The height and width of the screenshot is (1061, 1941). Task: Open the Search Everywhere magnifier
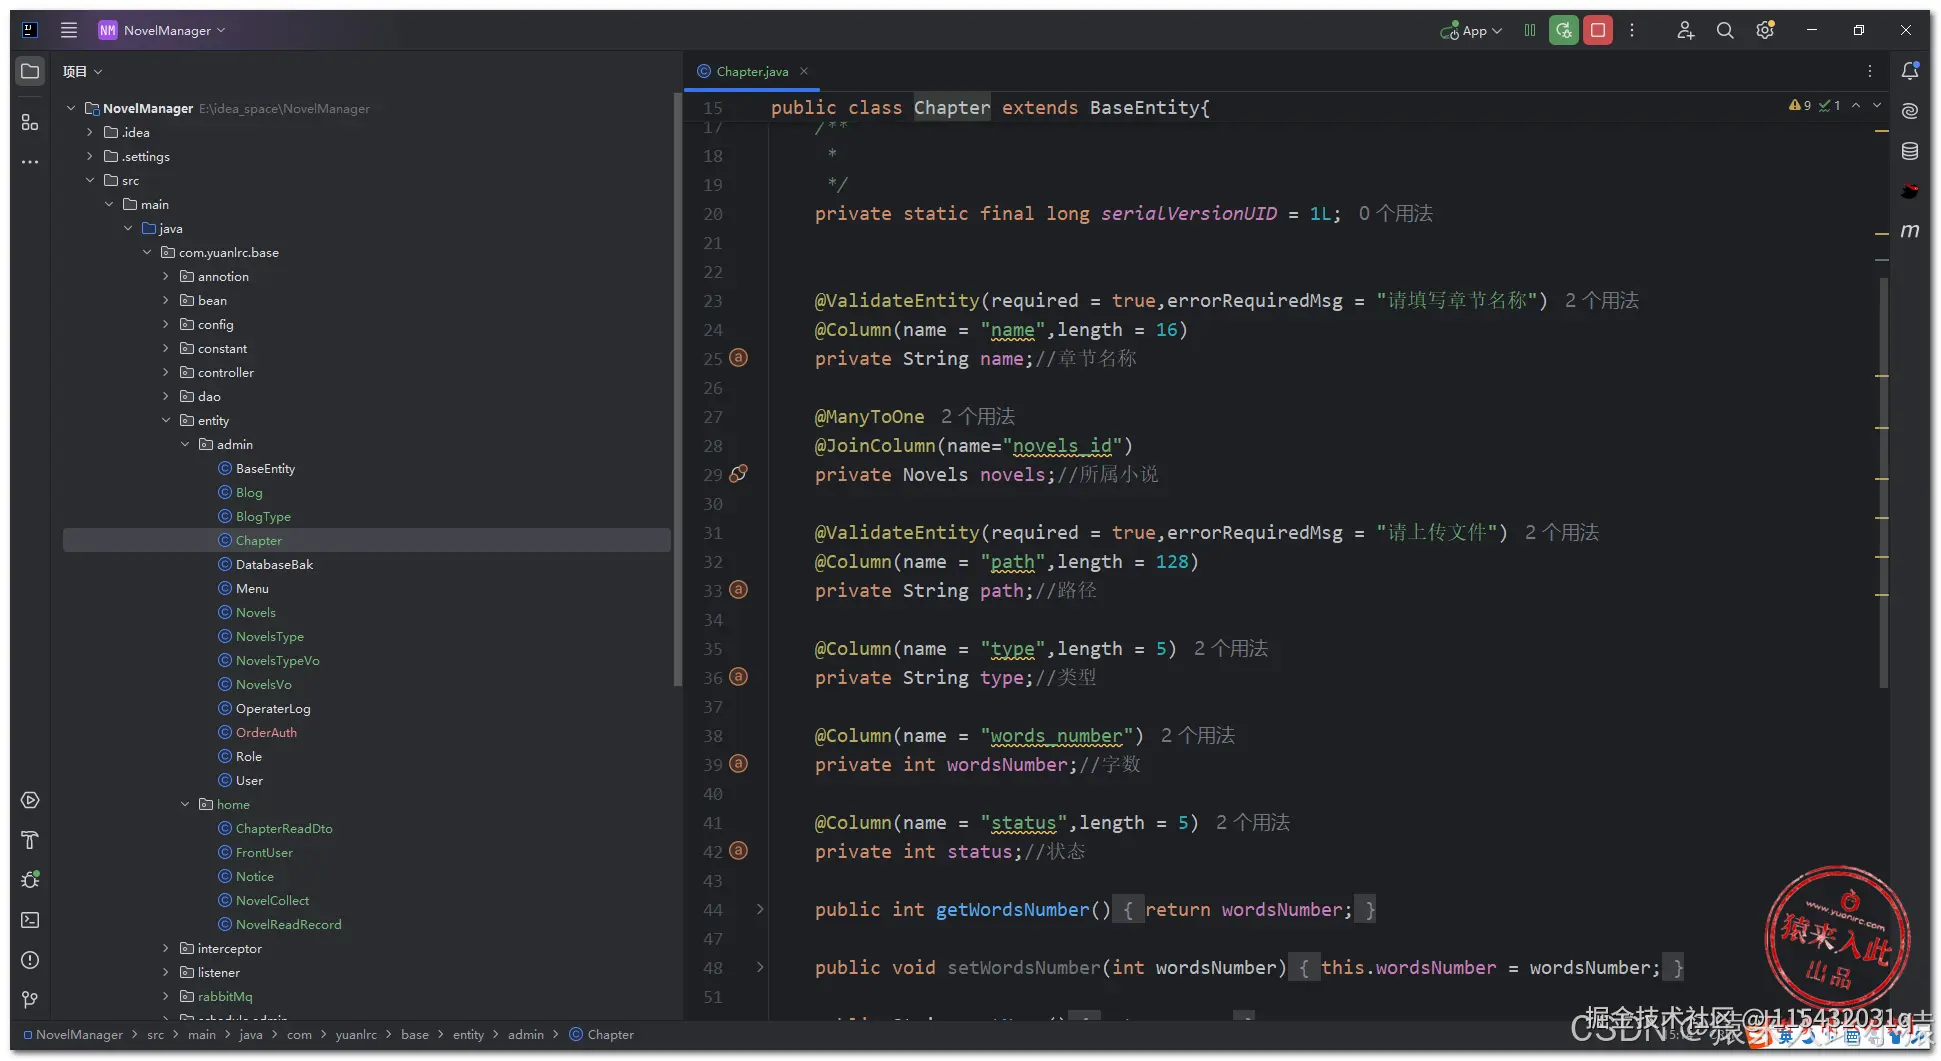coord(1725,31)
